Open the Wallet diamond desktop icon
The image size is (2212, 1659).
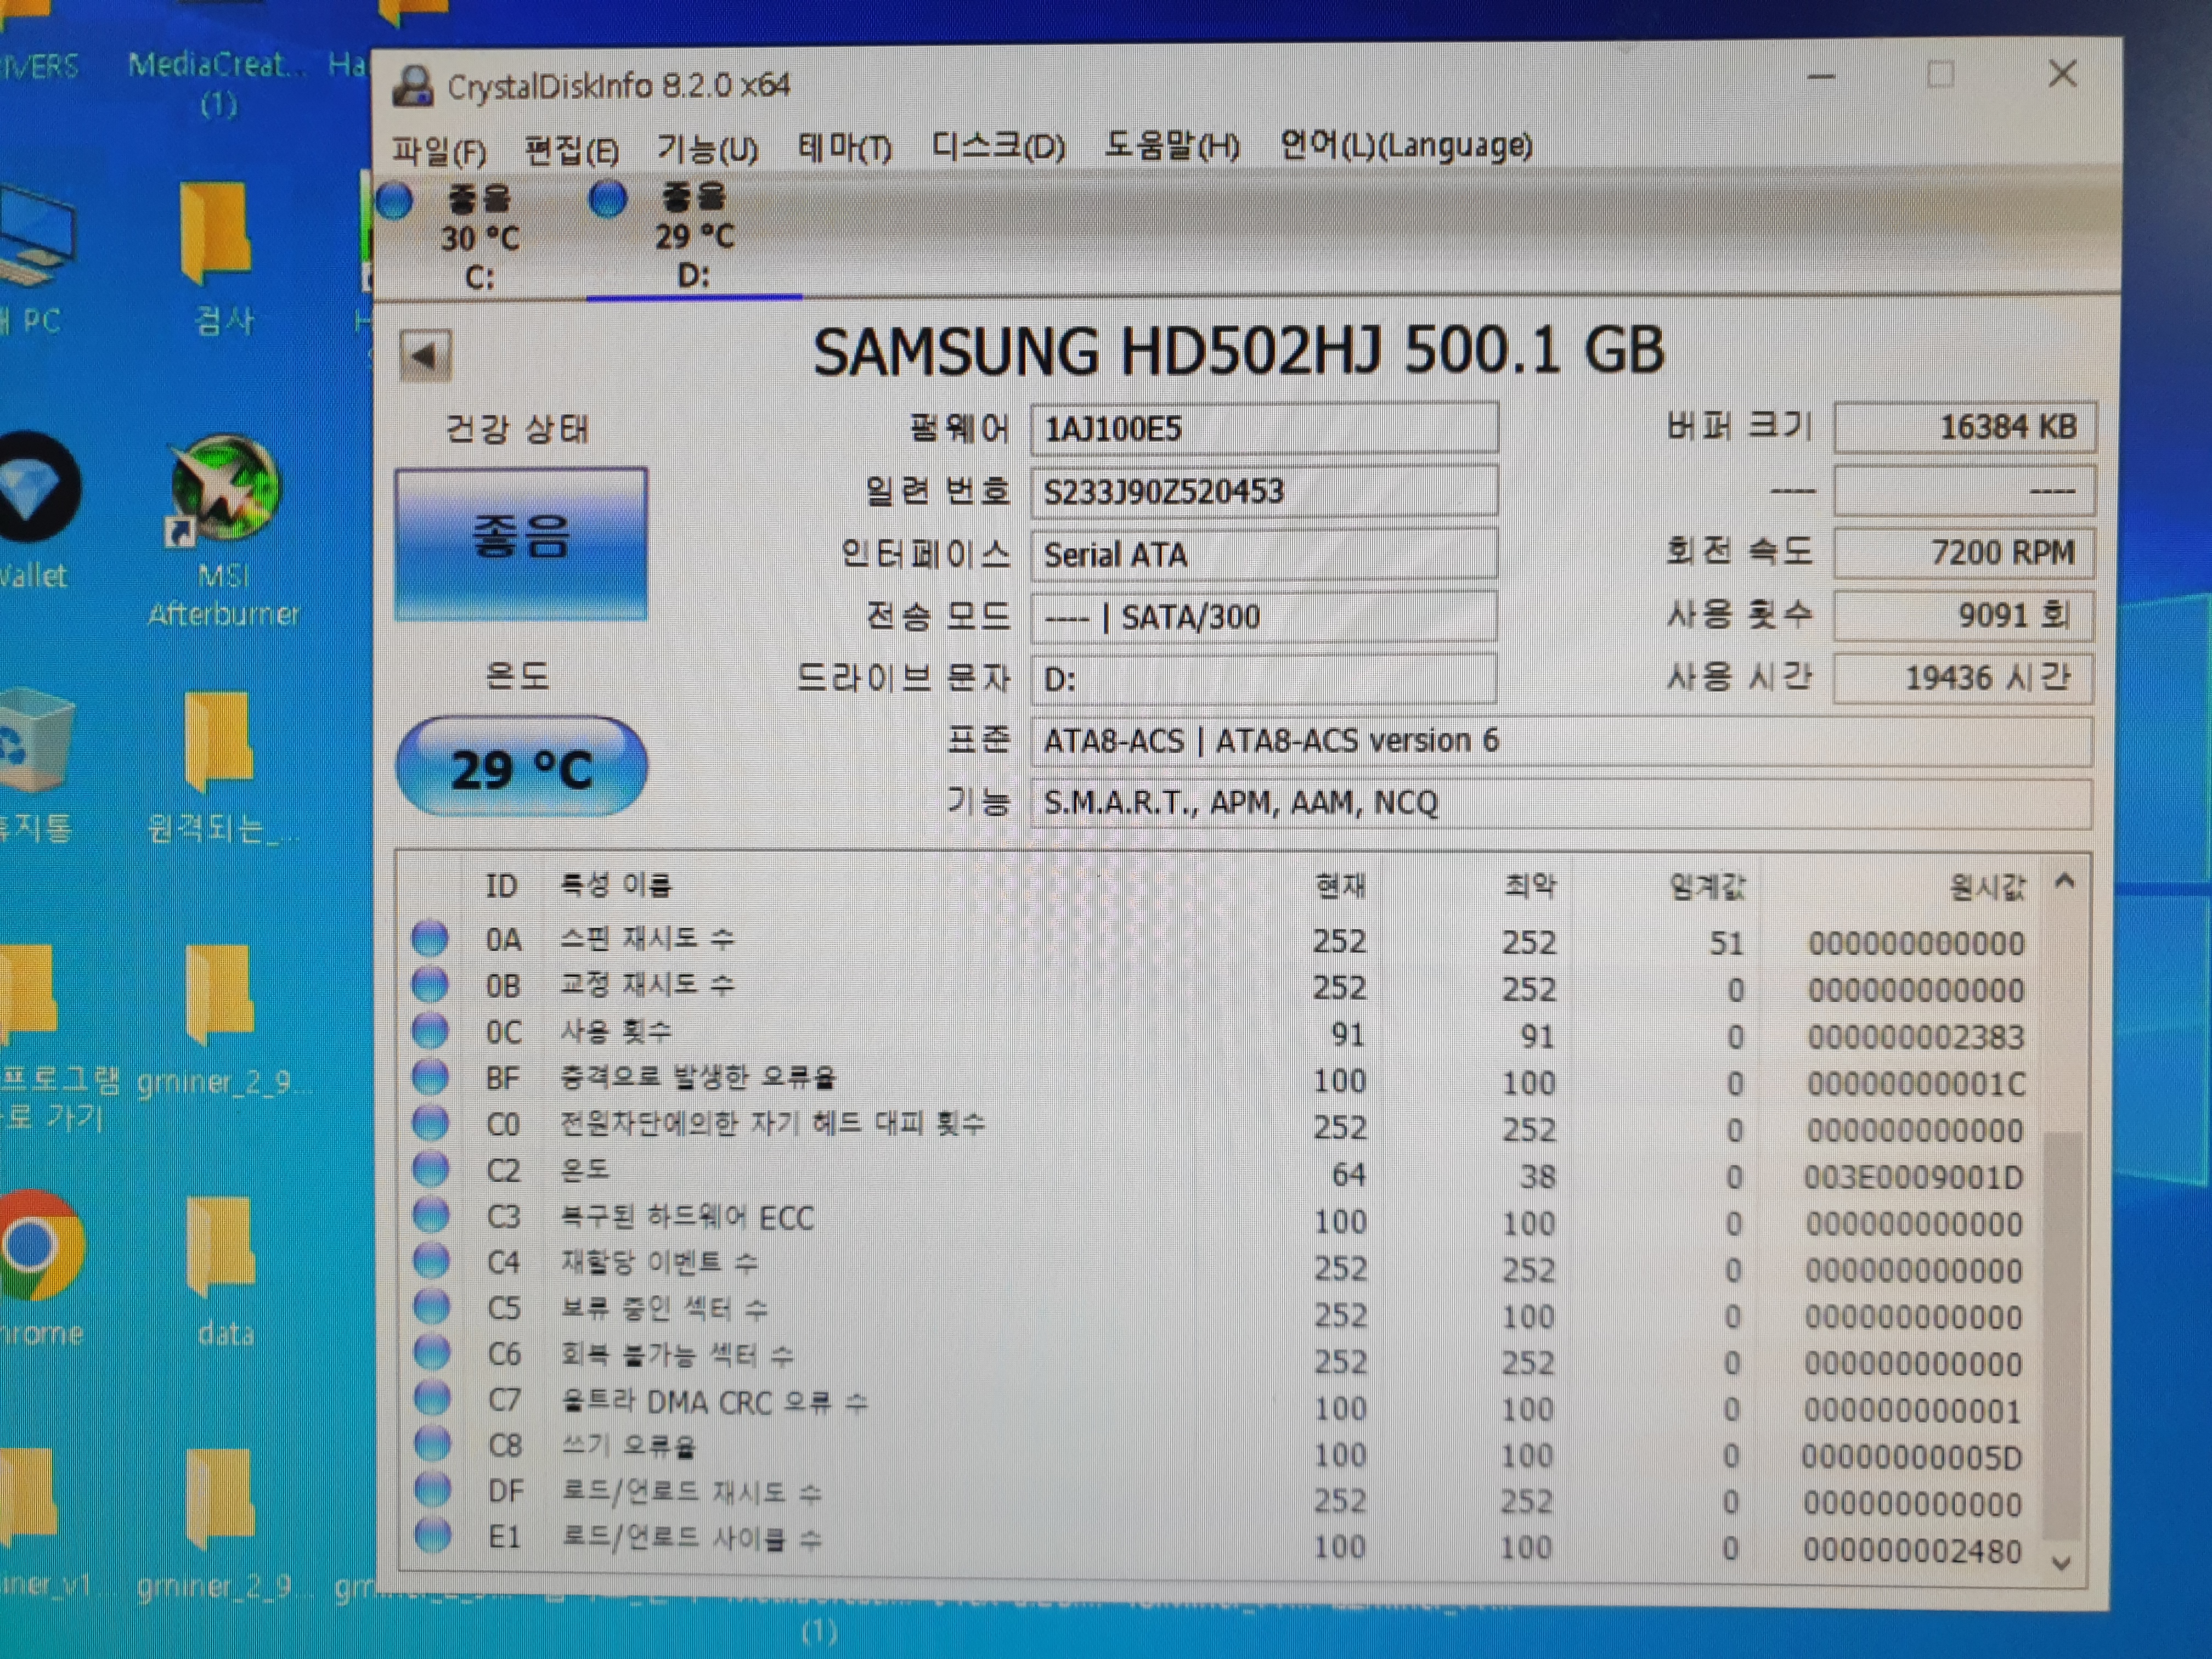tap(36, 510)
